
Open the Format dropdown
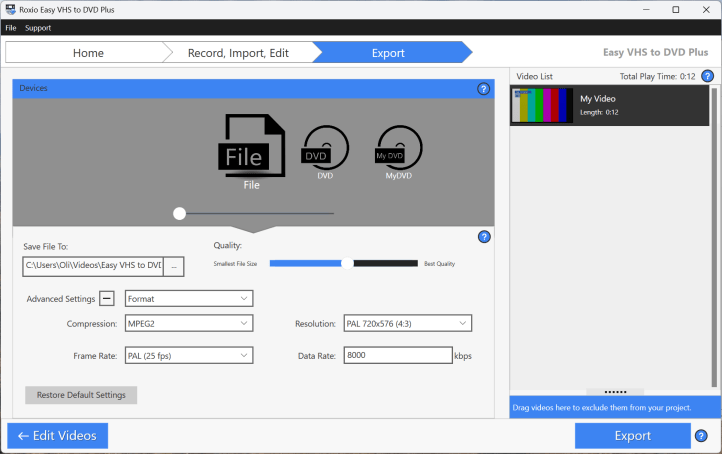(x=188, y=298)
